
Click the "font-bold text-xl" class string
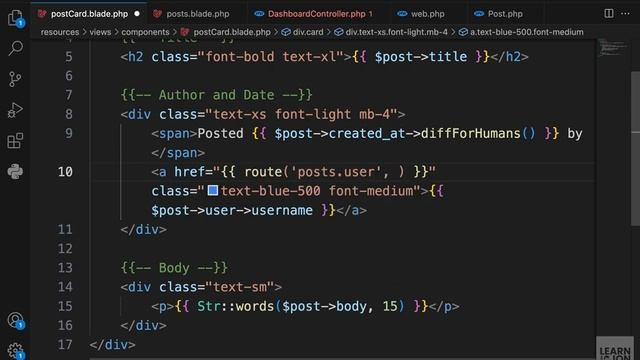tap(271, 57)
